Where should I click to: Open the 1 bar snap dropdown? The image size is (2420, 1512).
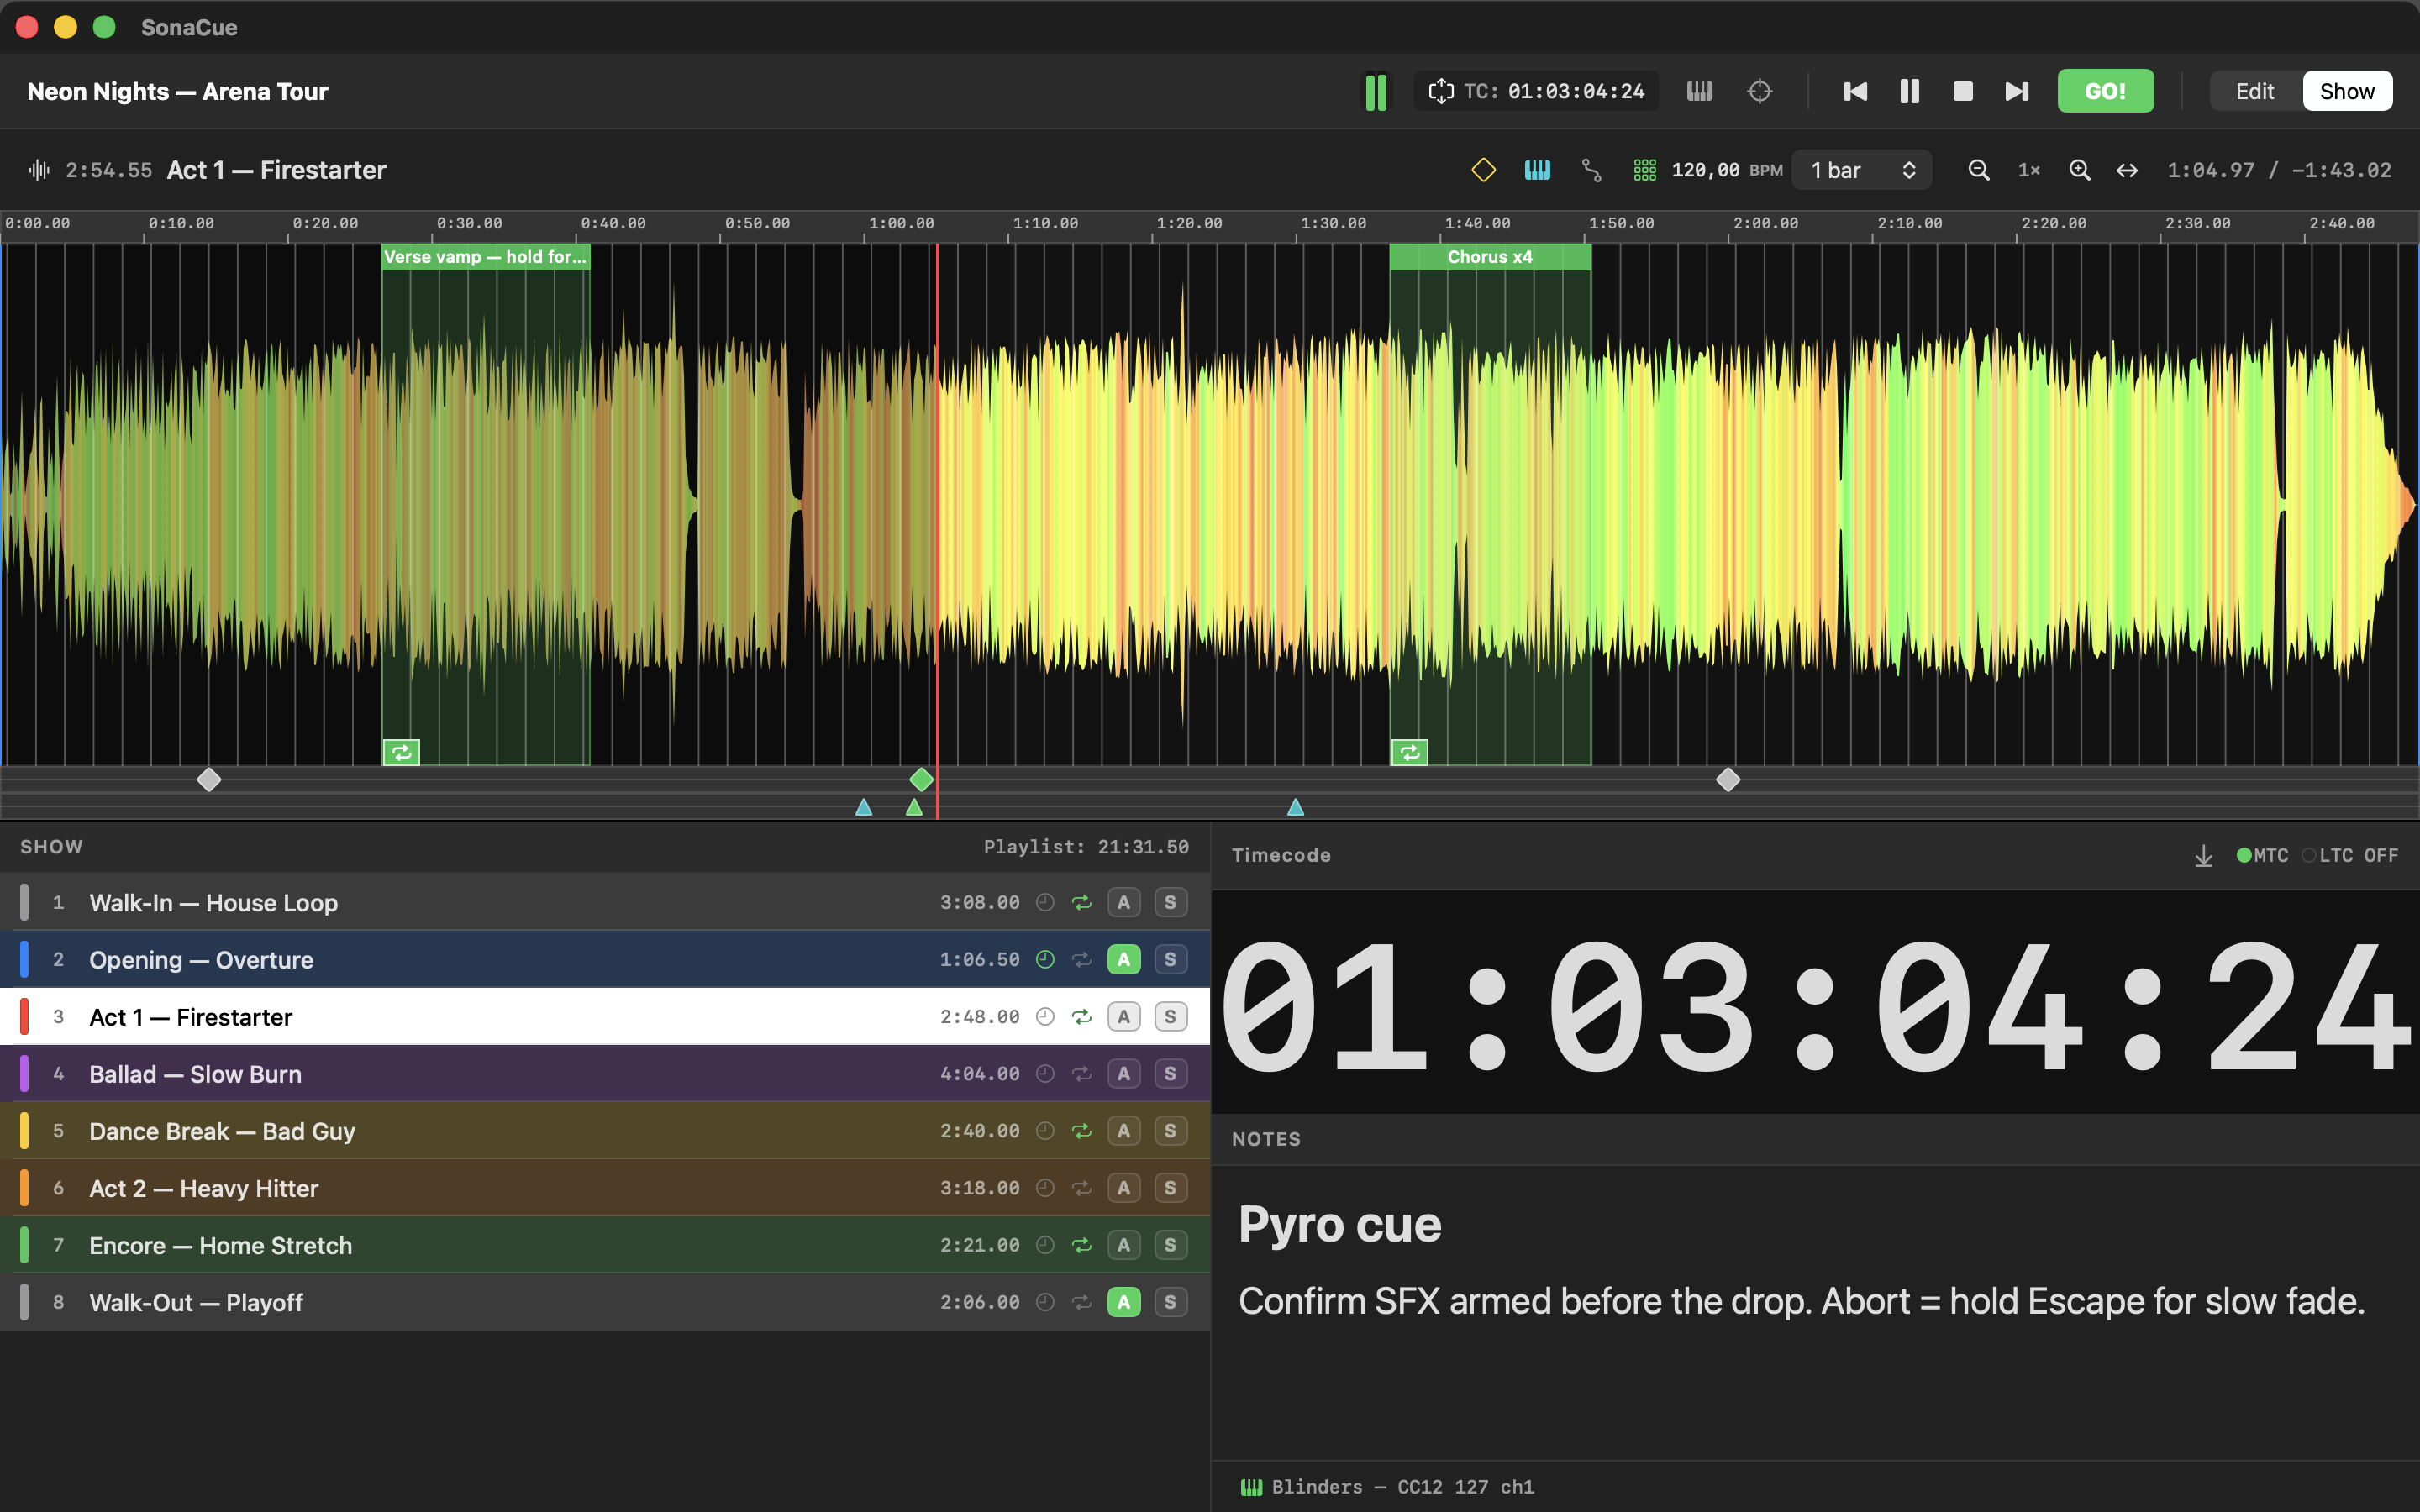[x=1862, y=170]
